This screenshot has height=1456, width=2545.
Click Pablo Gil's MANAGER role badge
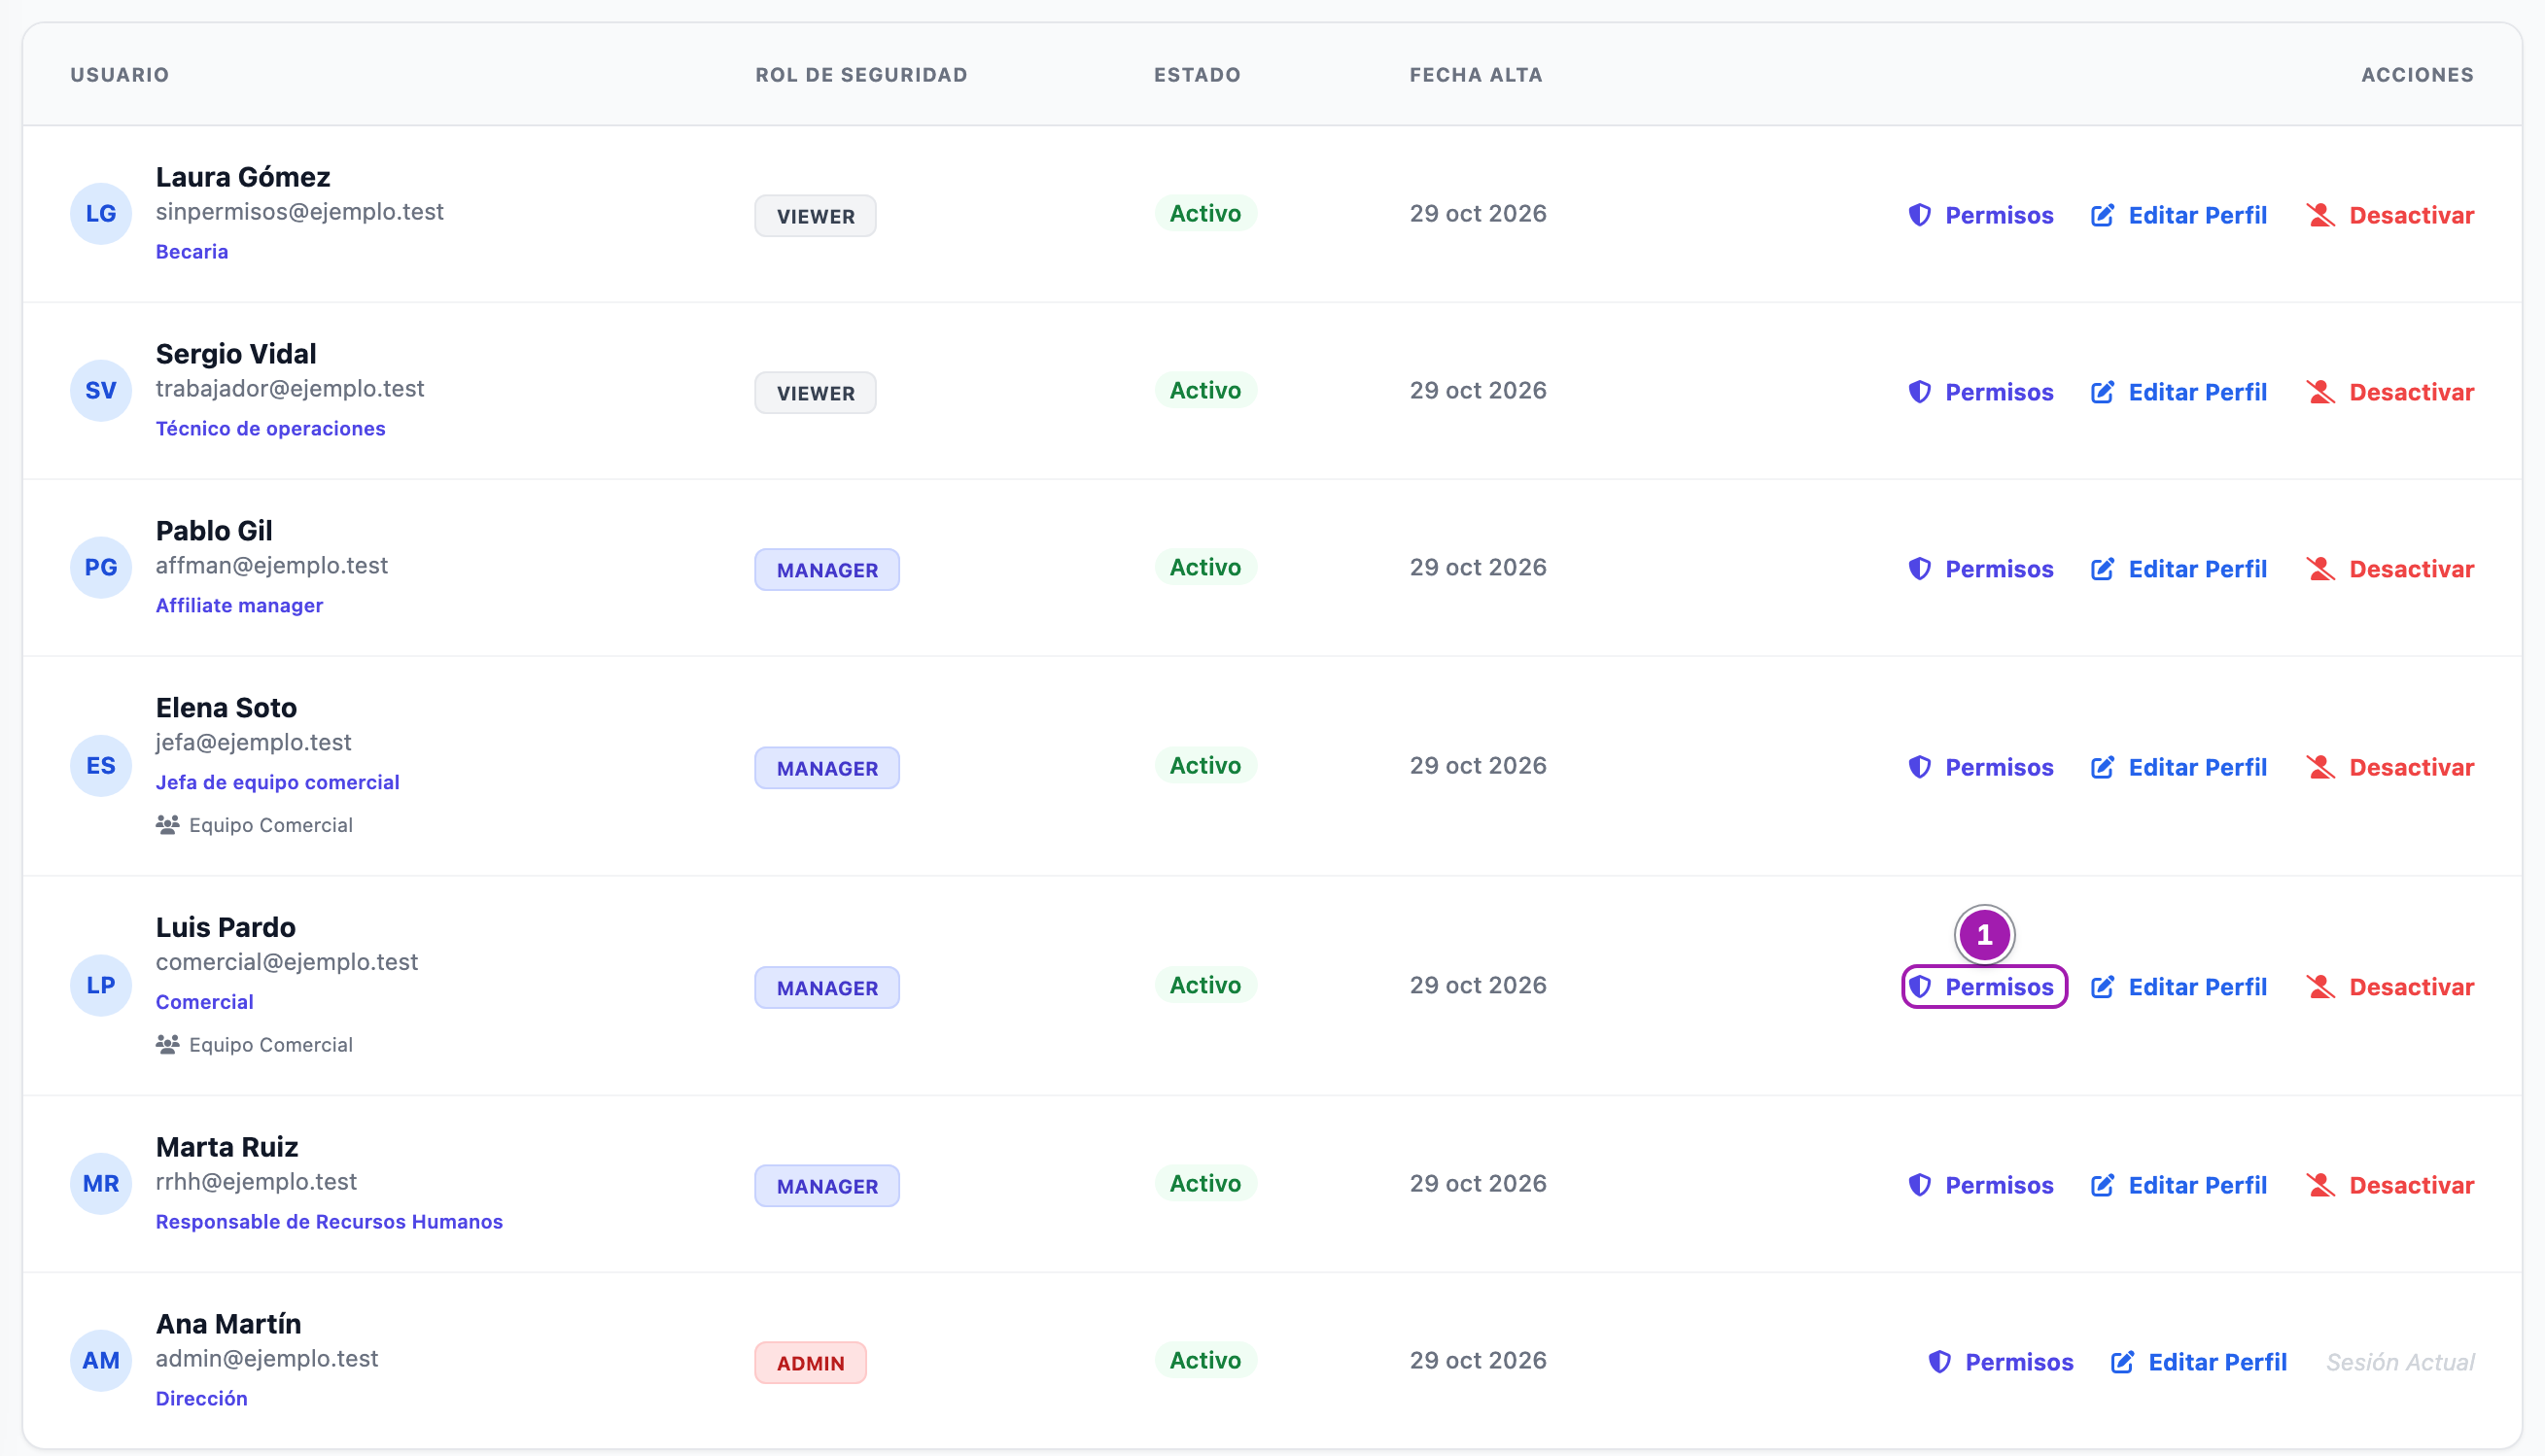click(x=827, y=570)
